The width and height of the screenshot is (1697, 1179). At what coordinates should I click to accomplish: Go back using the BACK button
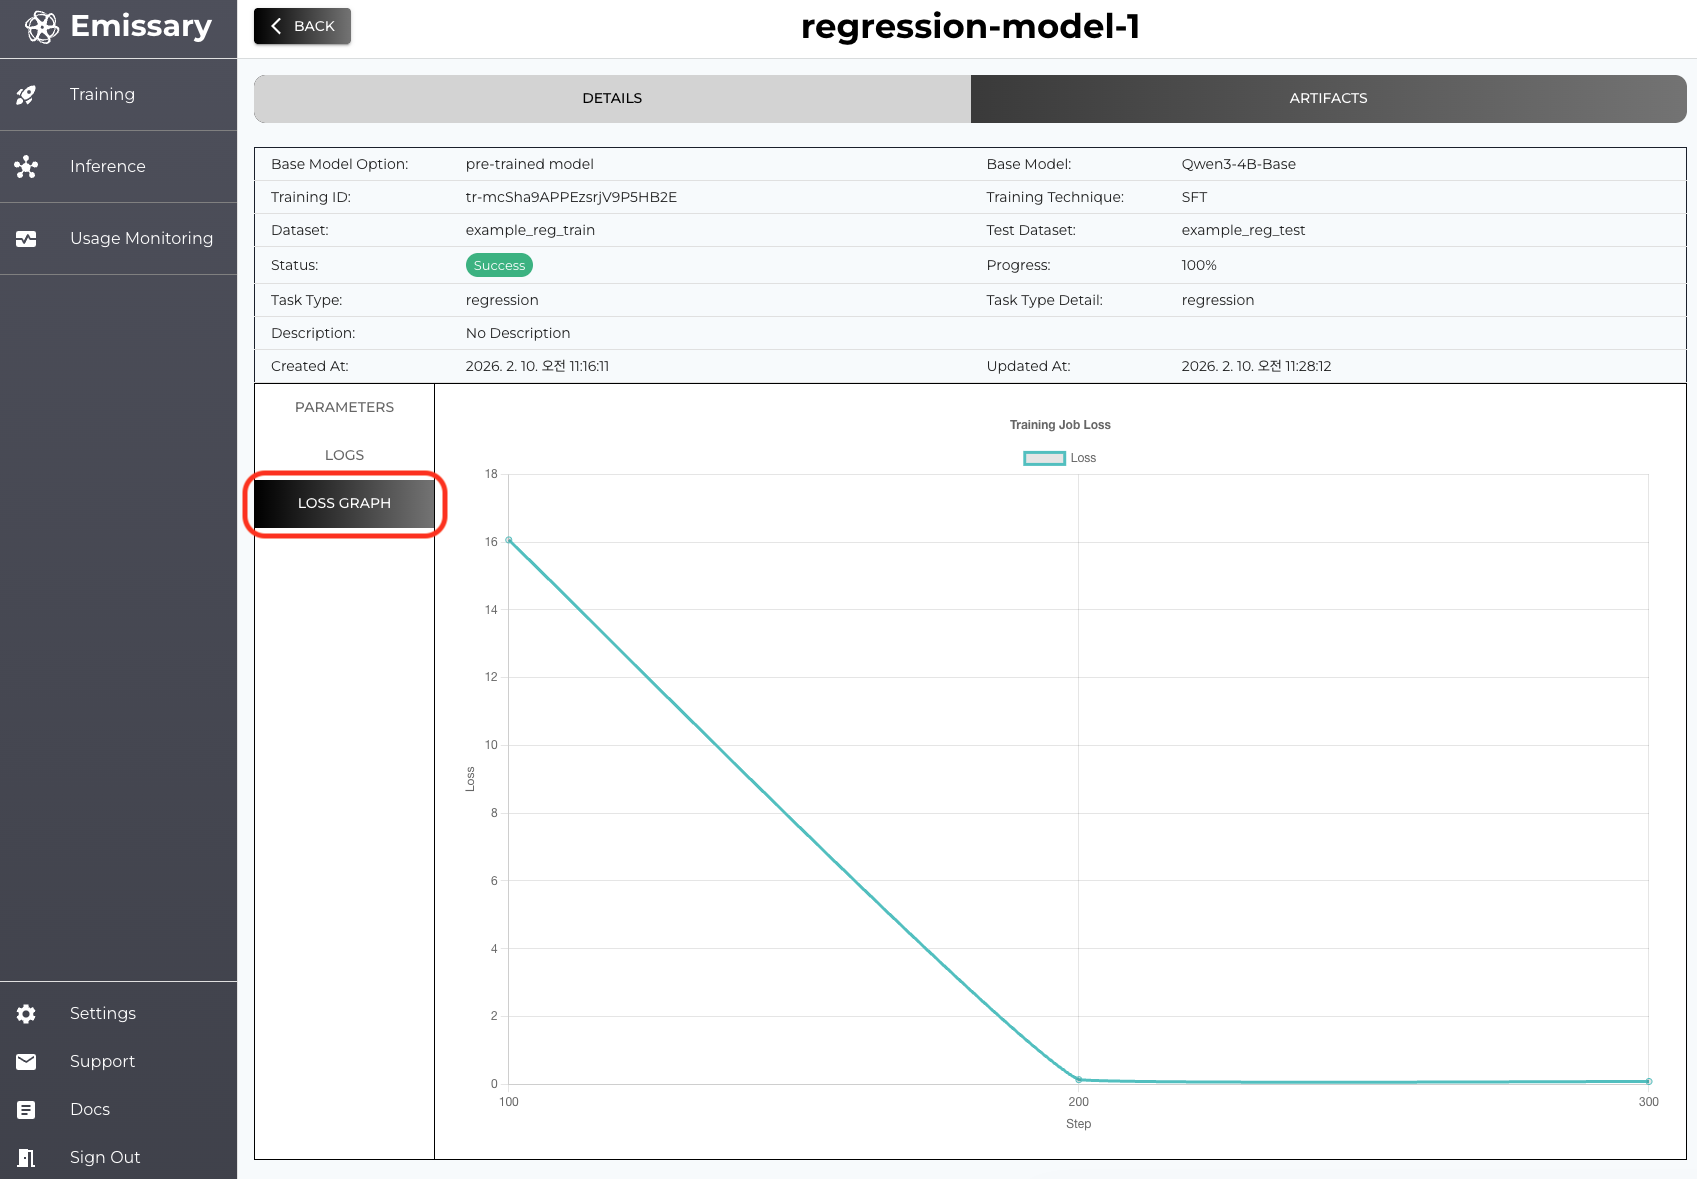pyautogui.click(x=302, y=26)
